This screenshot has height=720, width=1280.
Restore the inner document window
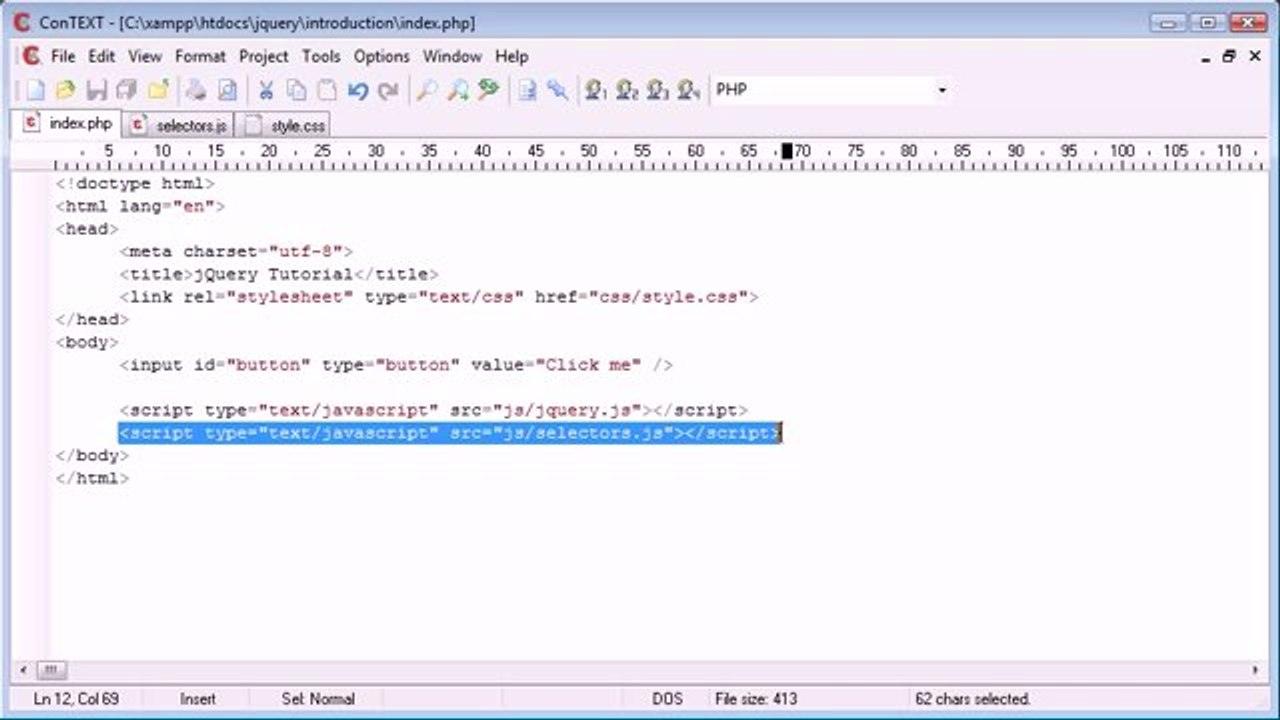coord(1230,57)
